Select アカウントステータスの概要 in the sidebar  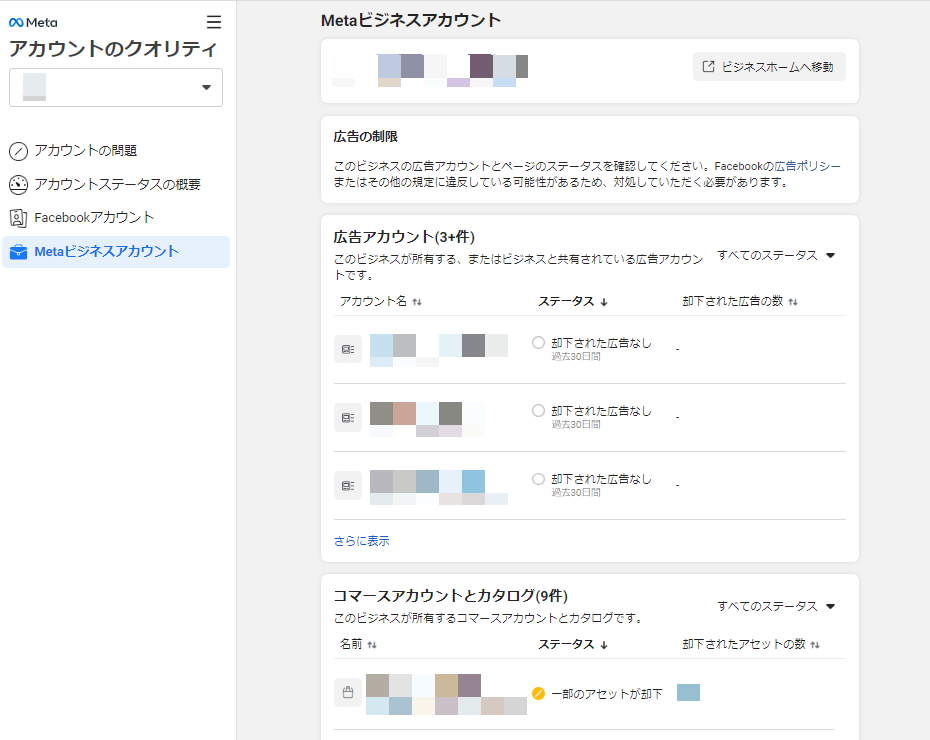coord(117,185)
